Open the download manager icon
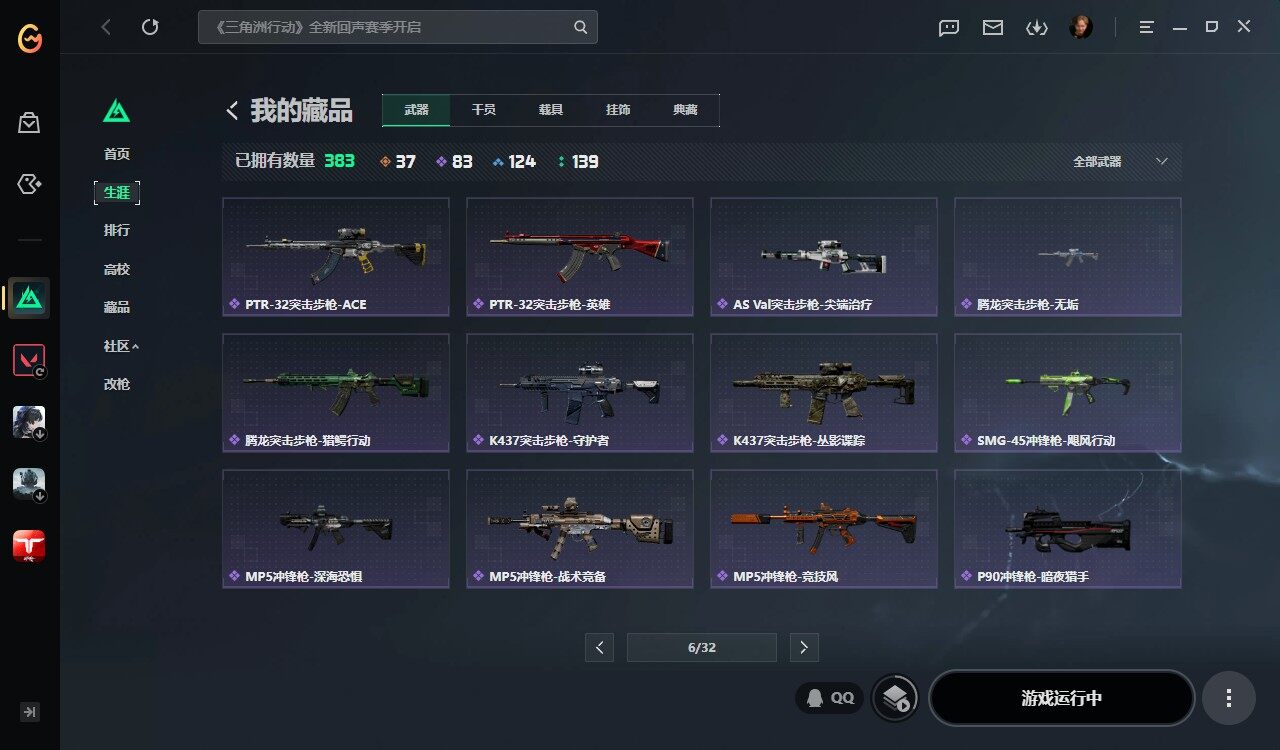The width and height of the screenshot is (1280, 750). tap(1036, 28)
